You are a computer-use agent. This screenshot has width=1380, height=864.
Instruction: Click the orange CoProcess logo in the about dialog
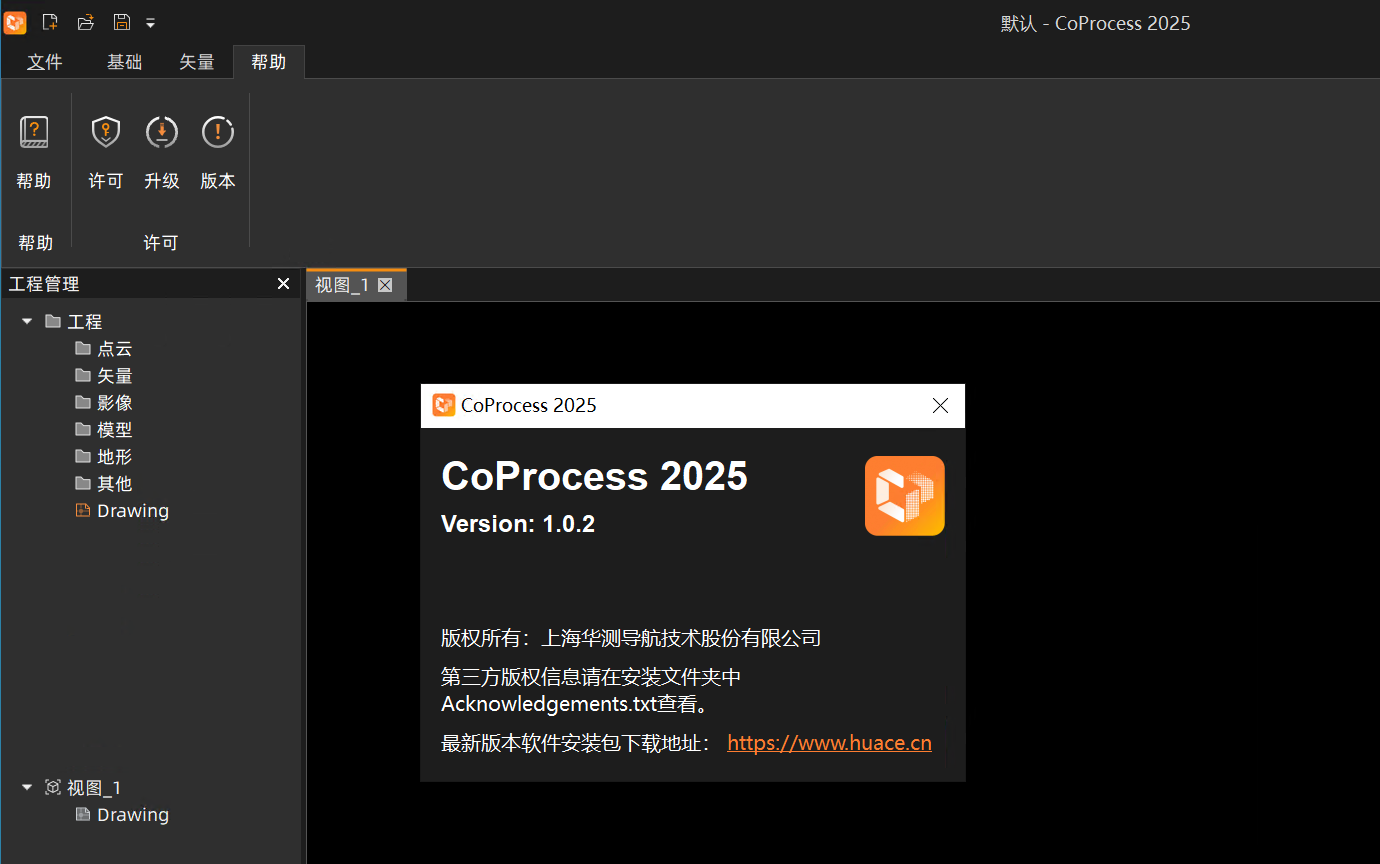[904, 495]
